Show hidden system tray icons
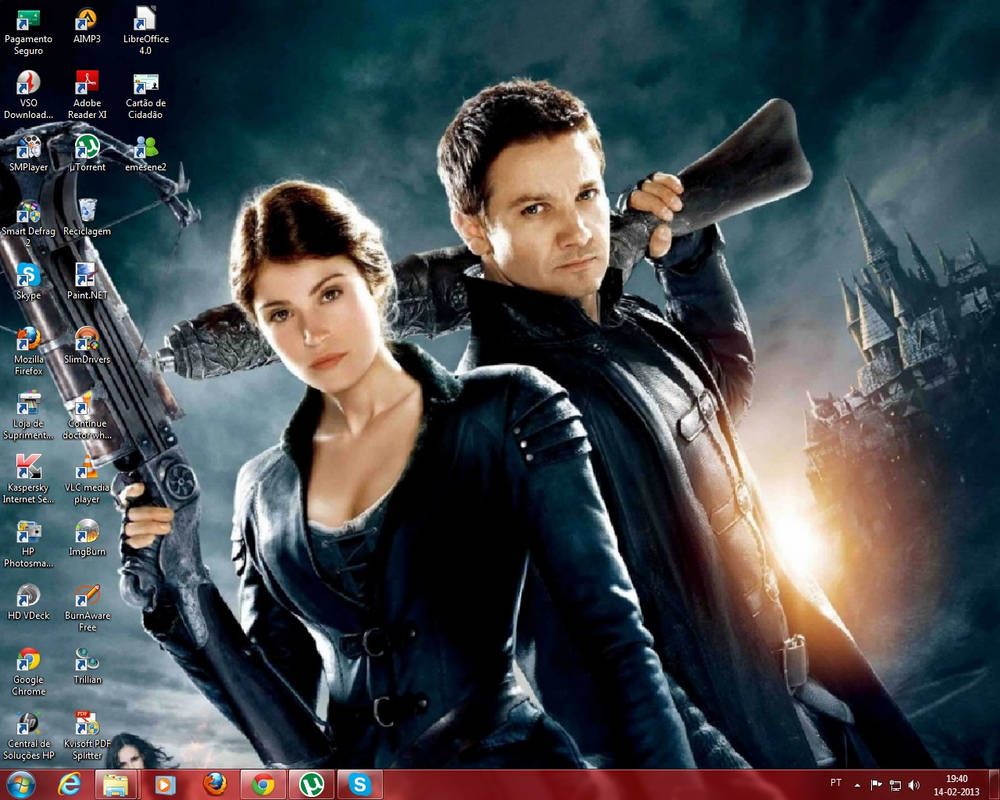The height and width of the screenshot is (800, 1000). coord(857,785)
